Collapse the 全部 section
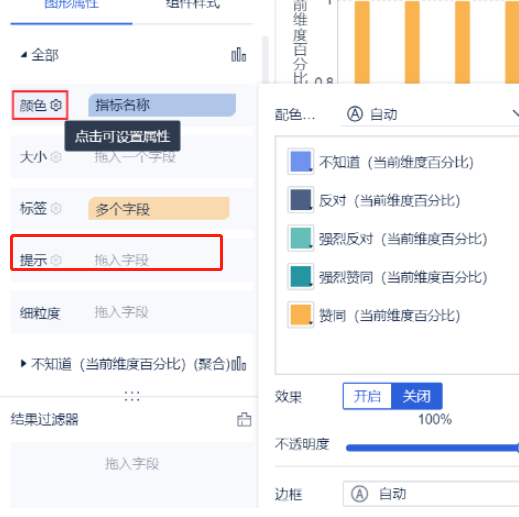Viewport: 519px width, 517px height. [24, 55]
